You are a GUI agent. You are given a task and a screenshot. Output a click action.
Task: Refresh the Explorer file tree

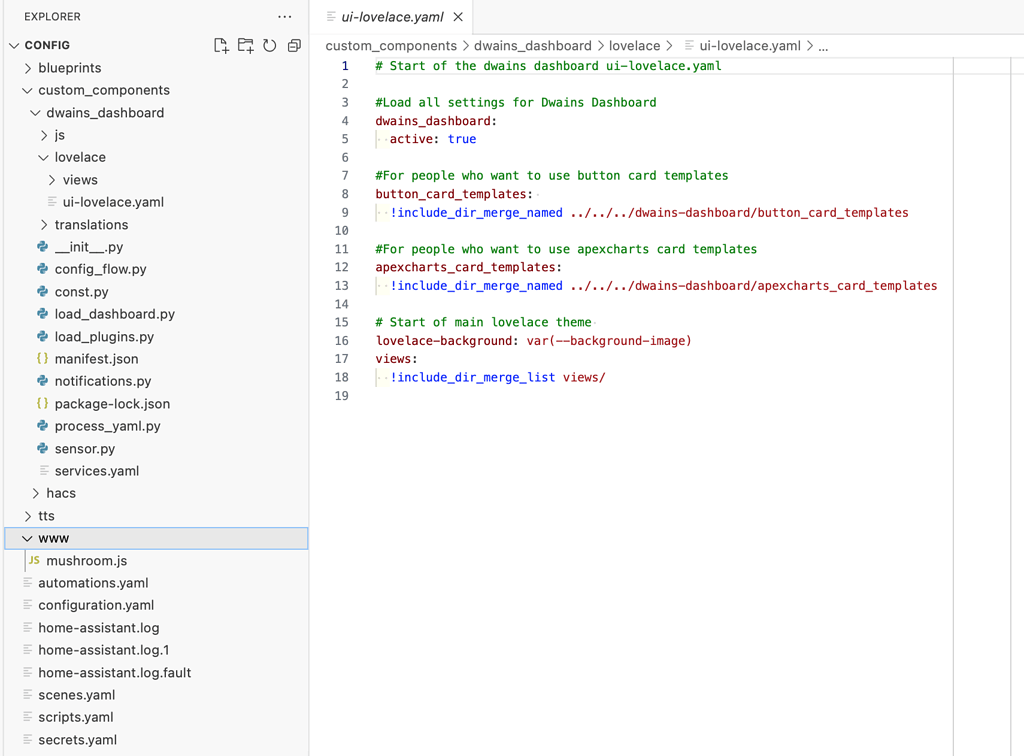tap(270, 45)
